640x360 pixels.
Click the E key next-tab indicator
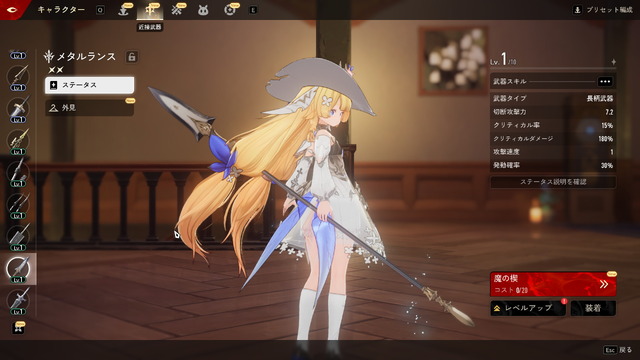(x=253, y=10)
